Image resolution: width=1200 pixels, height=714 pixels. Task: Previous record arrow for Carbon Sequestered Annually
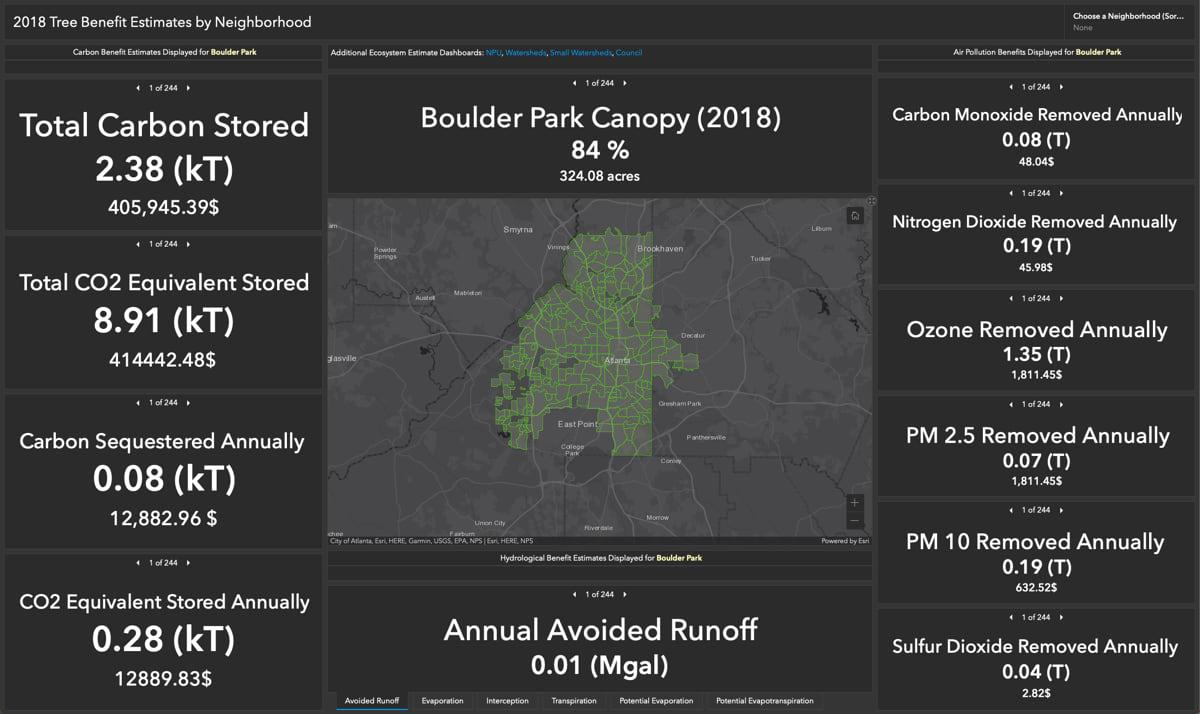(140, 403)
